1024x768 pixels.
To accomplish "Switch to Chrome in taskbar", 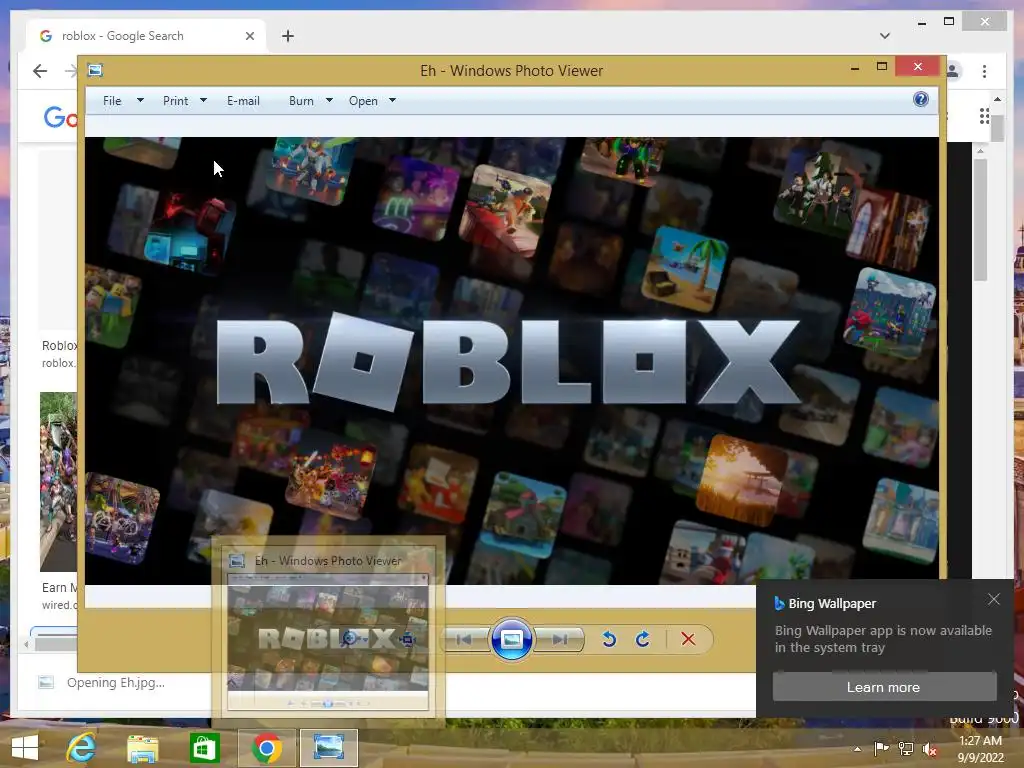I will [x=266, y=748].
